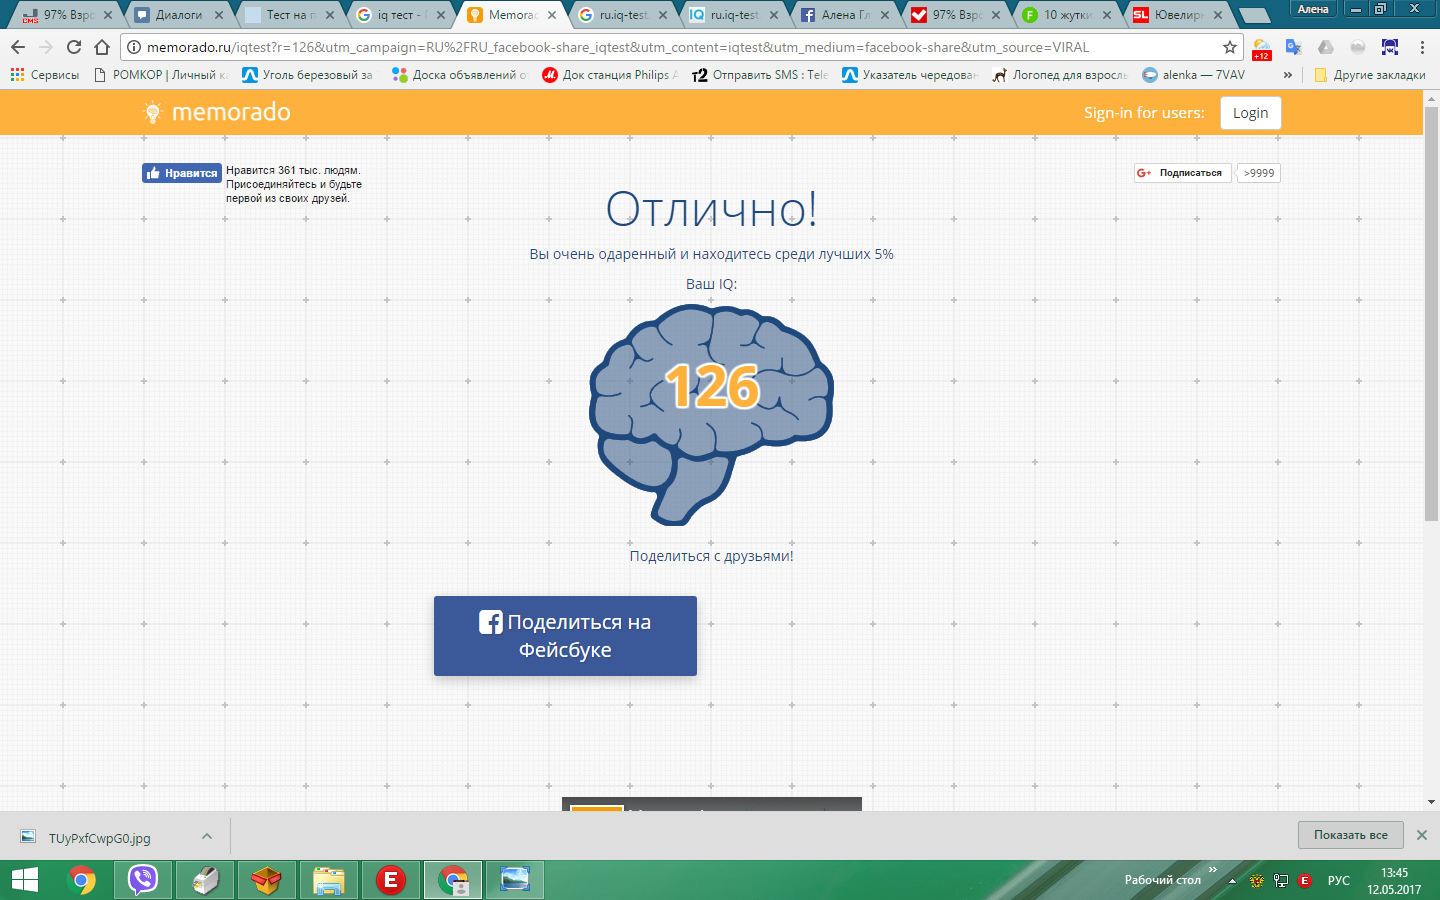
Task: Show hidden bookmarks with the double chevron
Action: (1288, 75)
